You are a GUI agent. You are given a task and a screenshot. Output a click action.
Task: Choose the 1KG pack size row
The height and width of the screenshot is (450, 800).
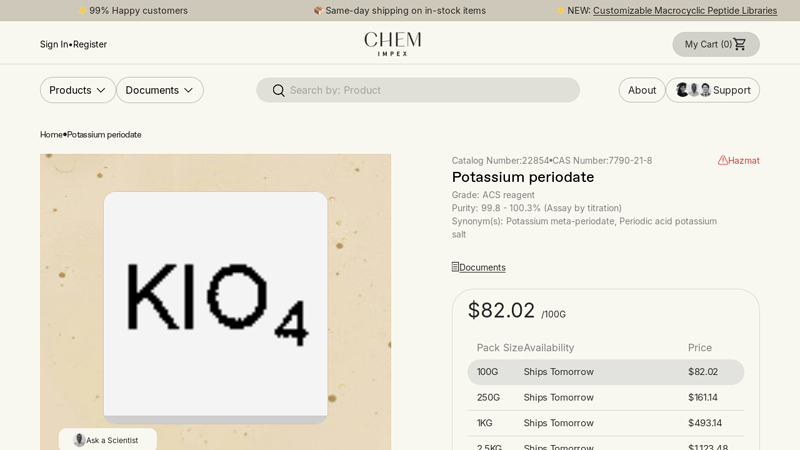[x=605, y=423]
